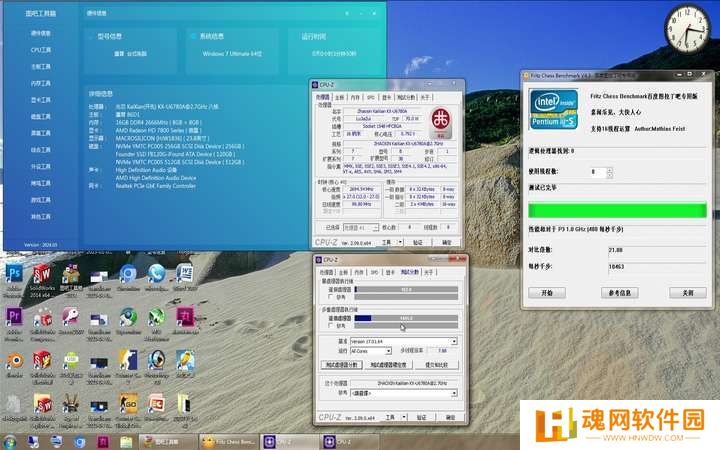
Task: Click 开始 button in Fritz Chess Benchmark
Action: tap(547, 292)
